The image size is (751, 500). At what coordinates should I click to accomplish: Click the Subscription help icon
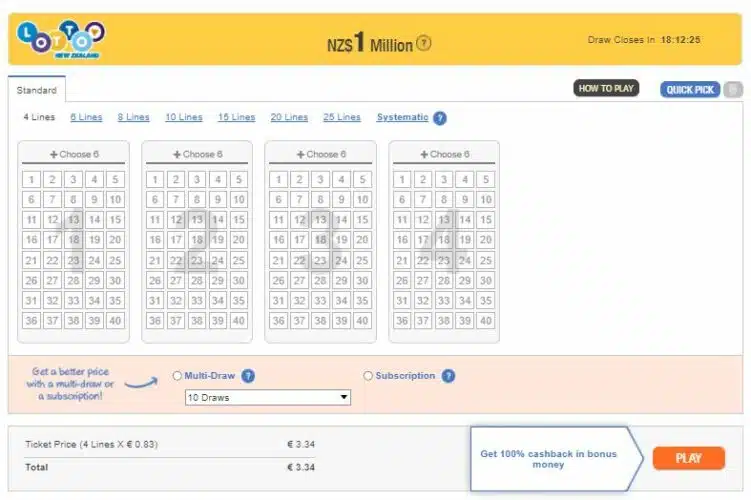click(448, 376)
